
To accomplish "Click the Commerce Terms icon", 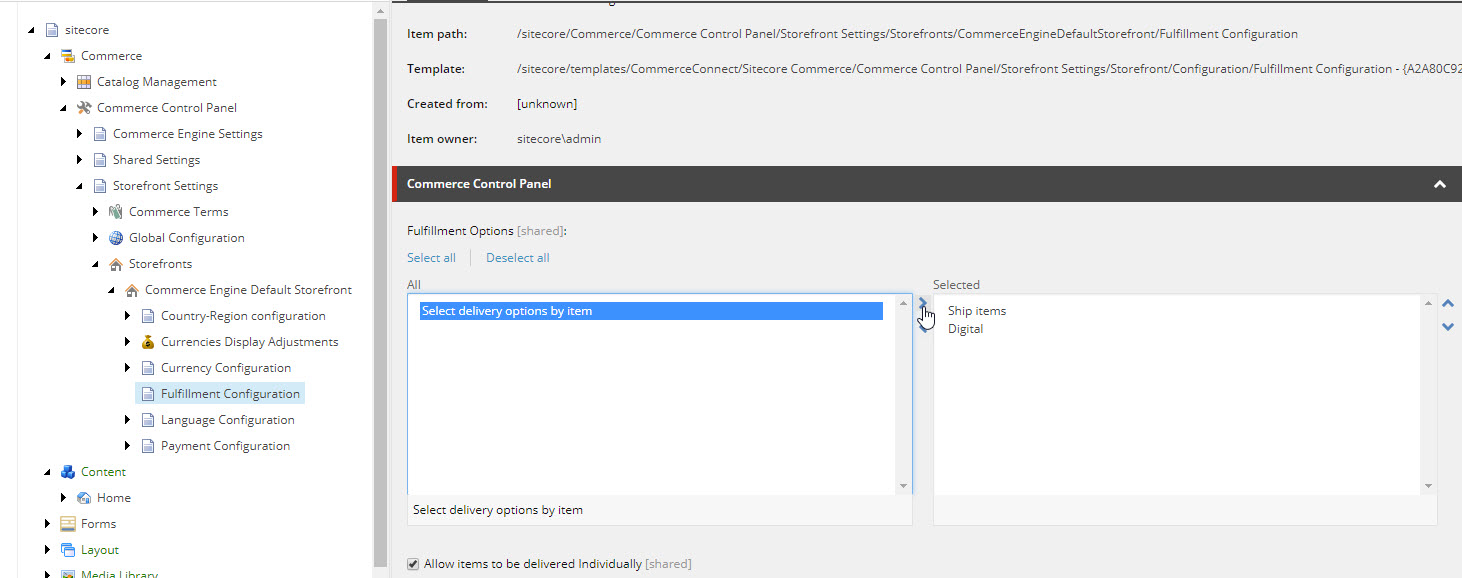I will coord(116,212).
